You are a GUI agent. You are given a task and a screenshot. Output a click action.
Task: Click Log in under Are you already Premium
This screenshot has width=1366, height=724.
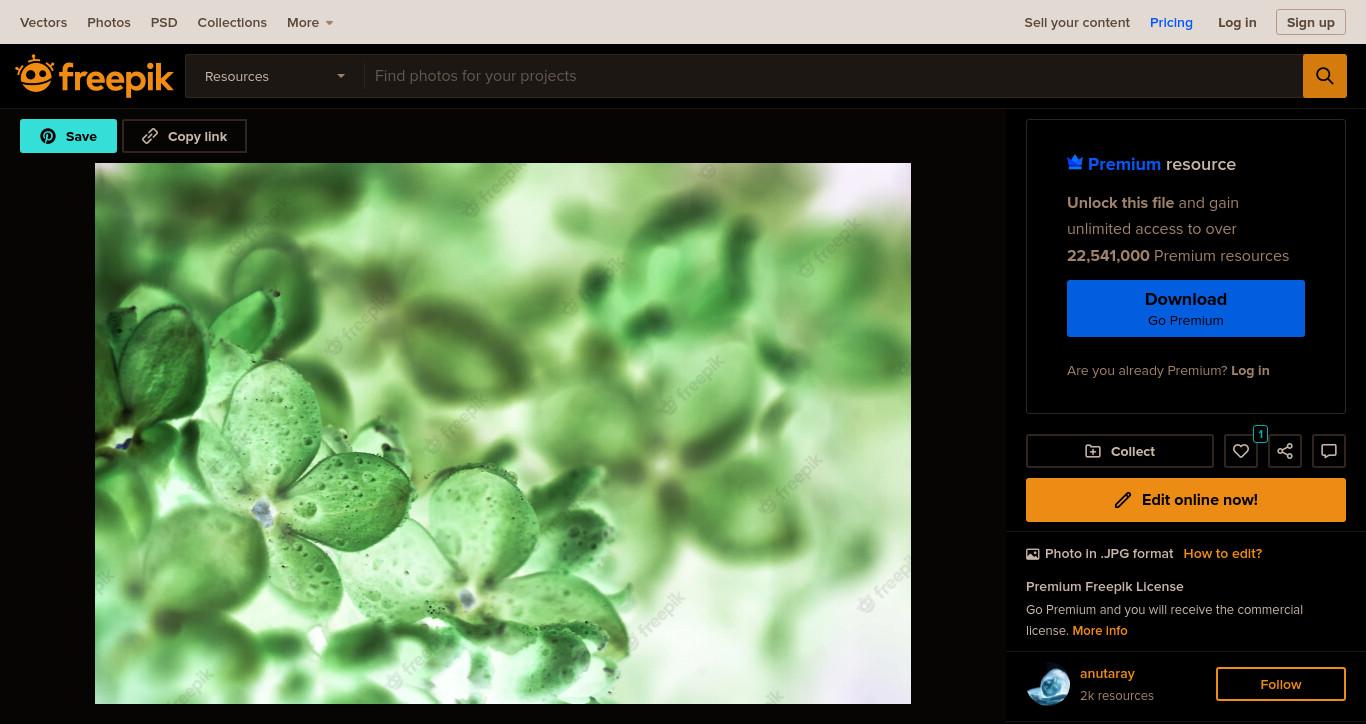(x=1250, y=370)
